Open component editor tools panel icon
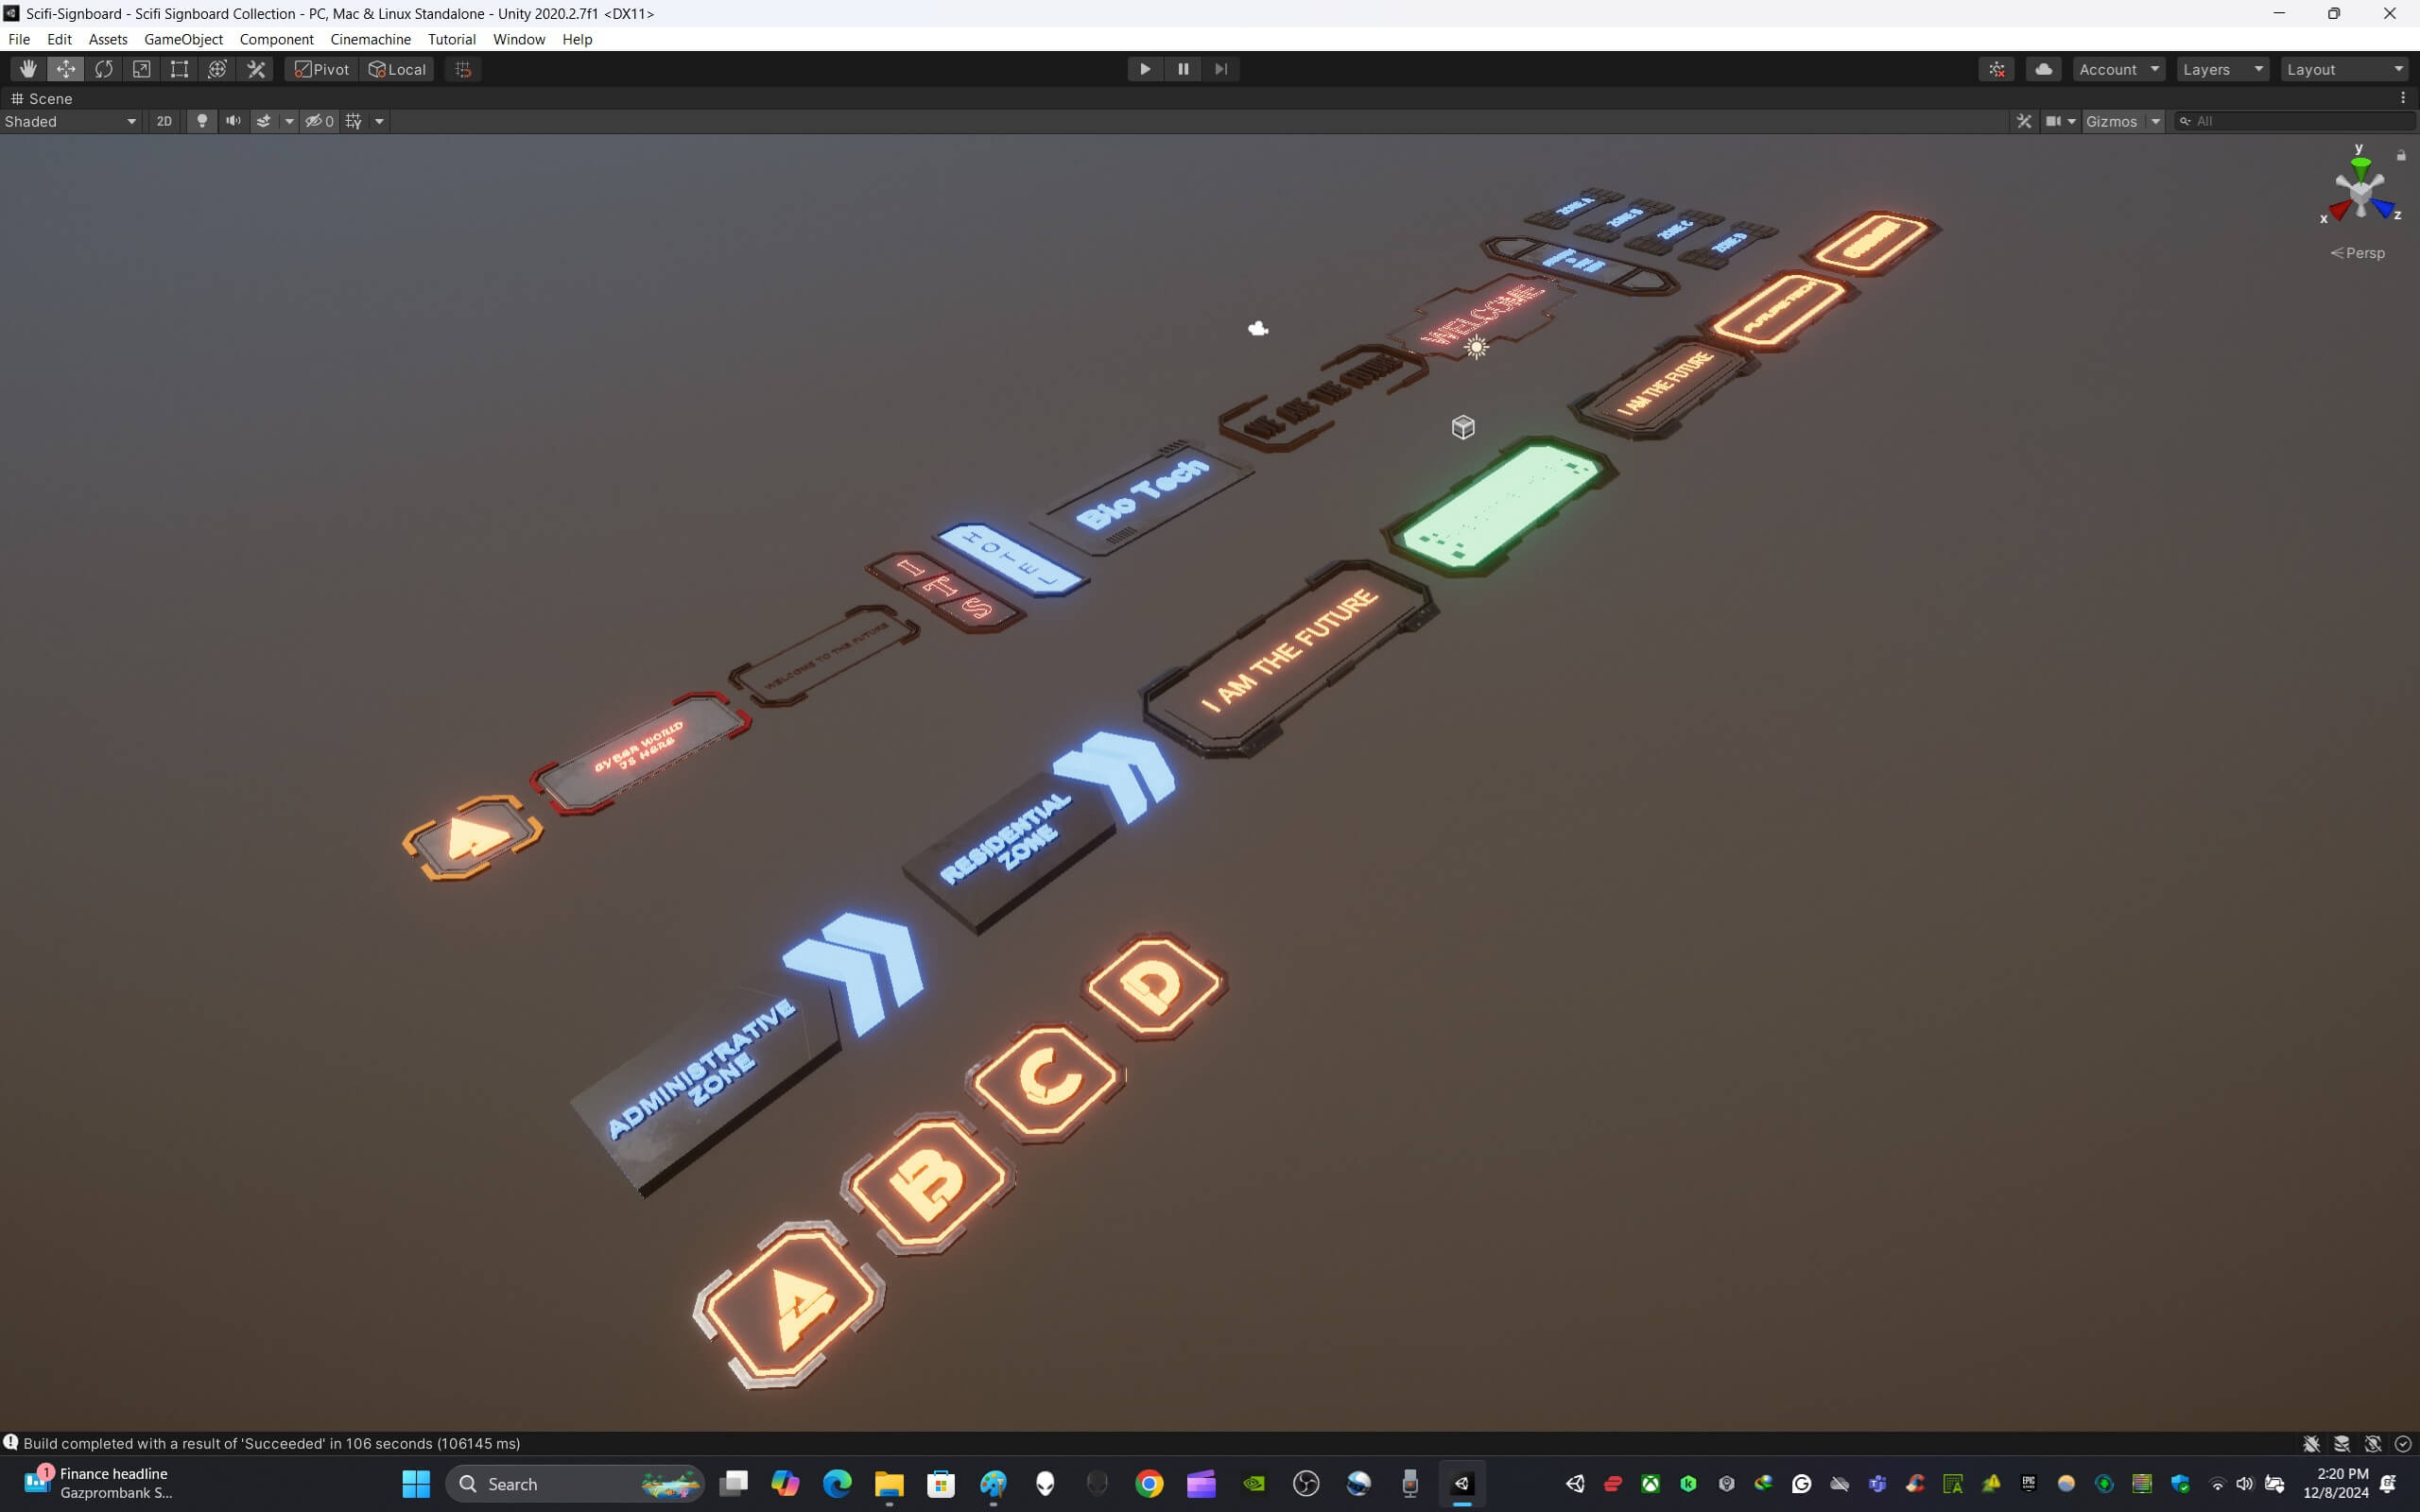The height and width of the screenshot is (1512, 2420). click(2024, 121)
